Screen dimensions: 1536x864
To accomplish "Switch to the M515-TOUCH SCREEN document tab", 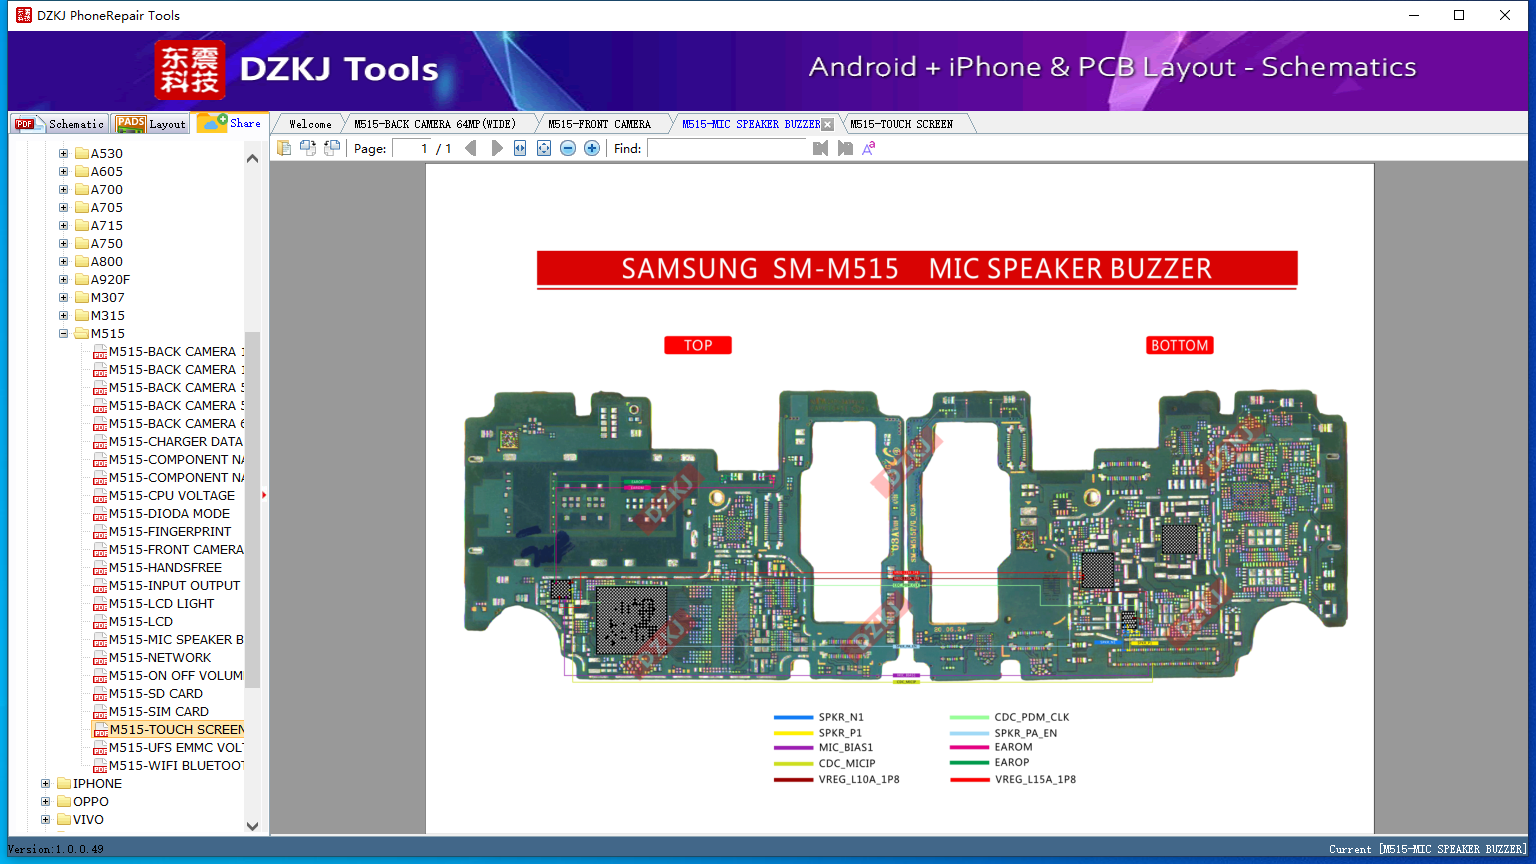I will pos(901,124).
